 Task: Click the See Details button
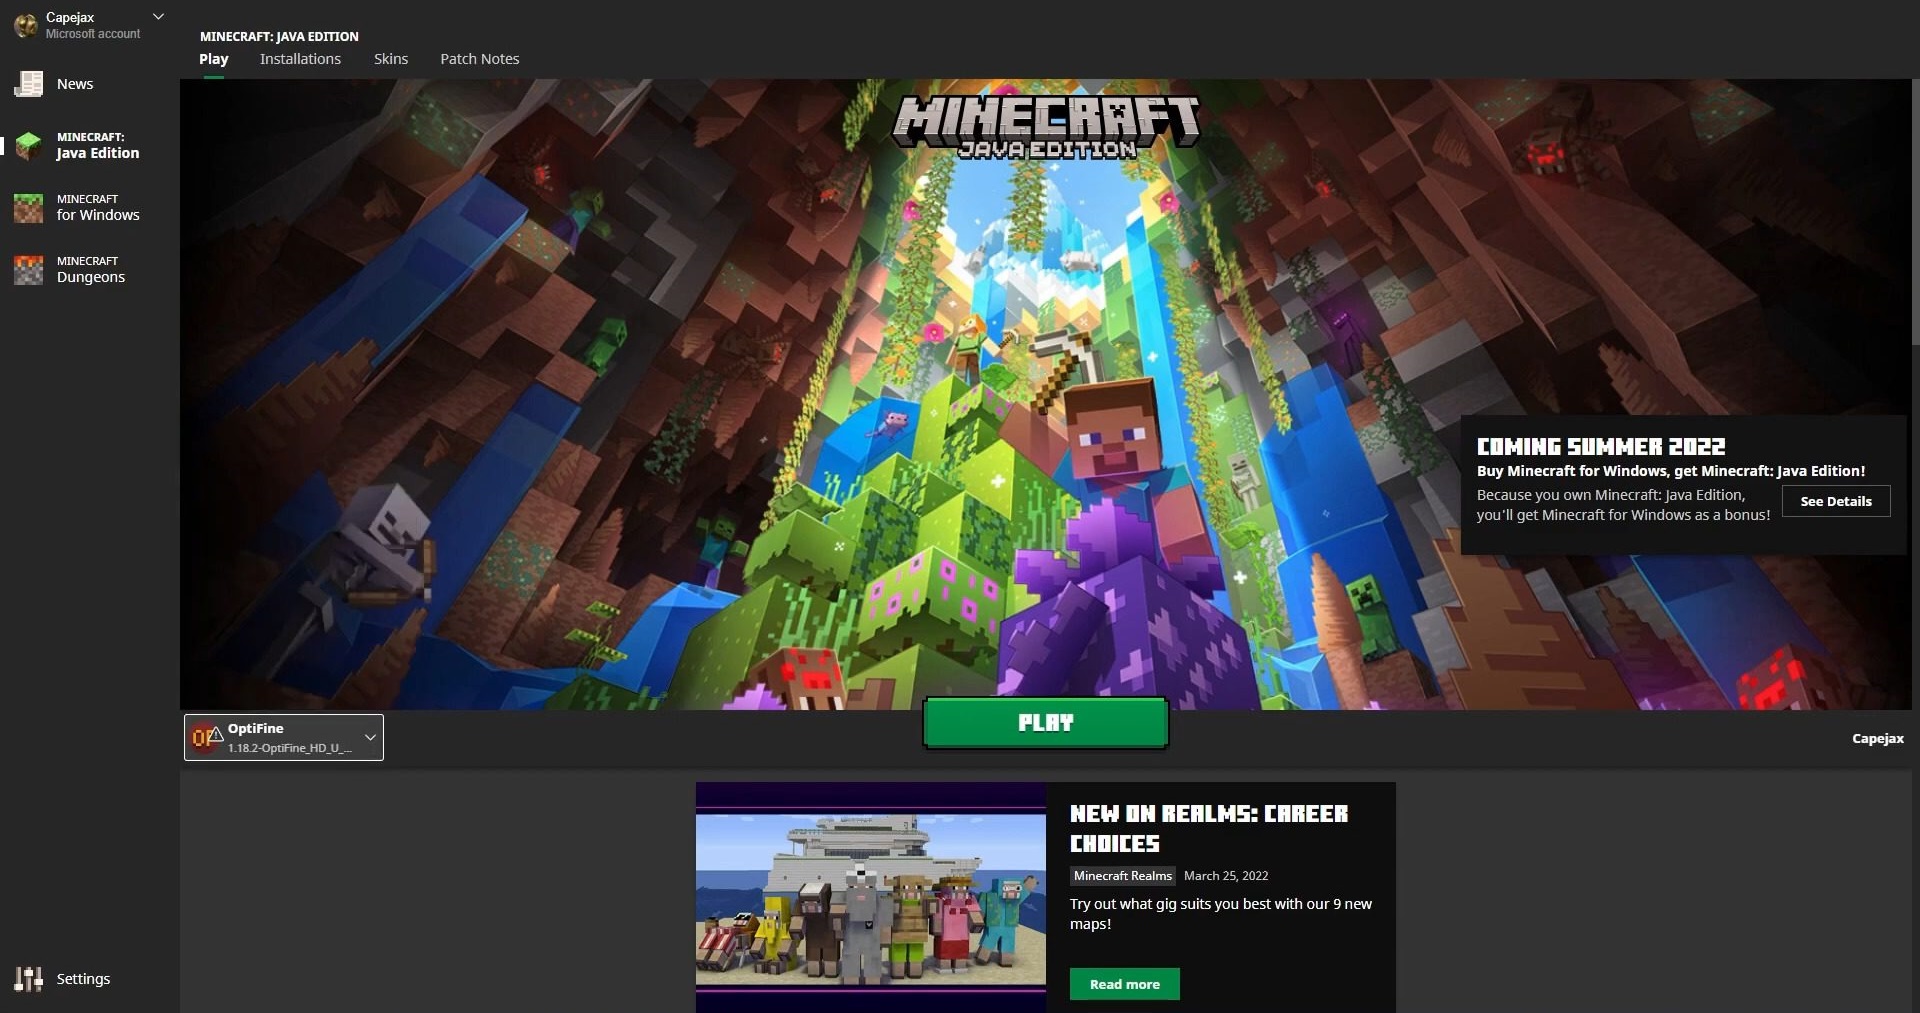(1835, 501)
